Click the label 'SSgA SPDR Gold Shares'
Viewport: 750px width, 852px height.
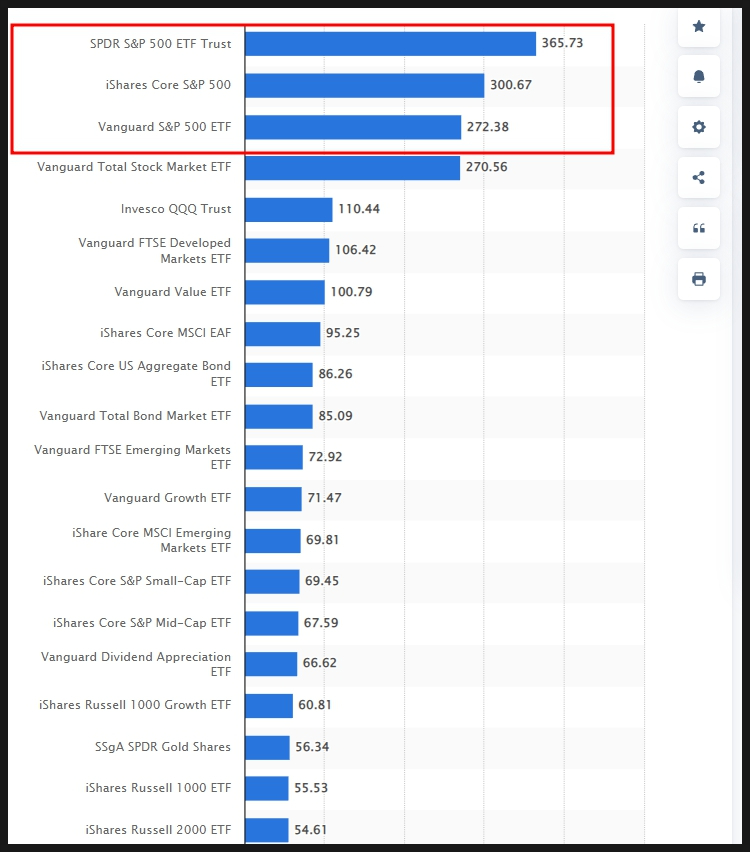tap(163, 747)
